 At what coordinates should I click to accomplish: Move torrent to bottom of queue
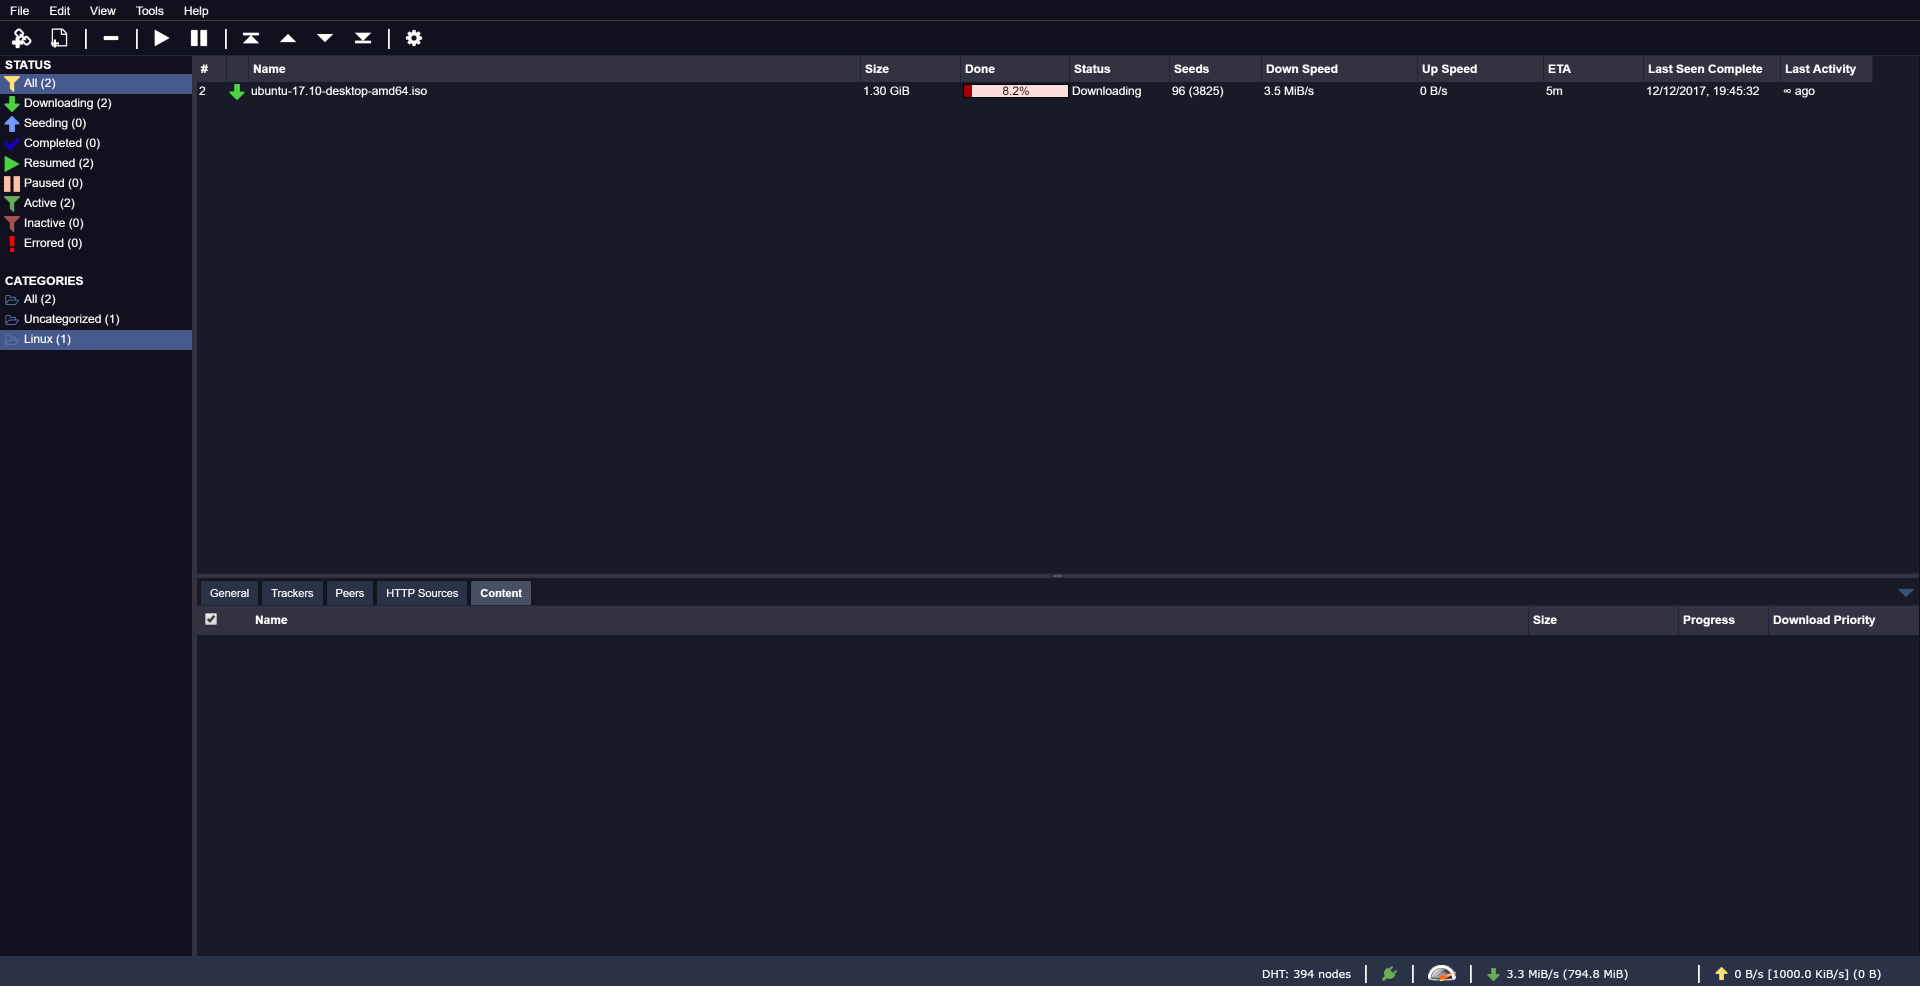[362, 38]
